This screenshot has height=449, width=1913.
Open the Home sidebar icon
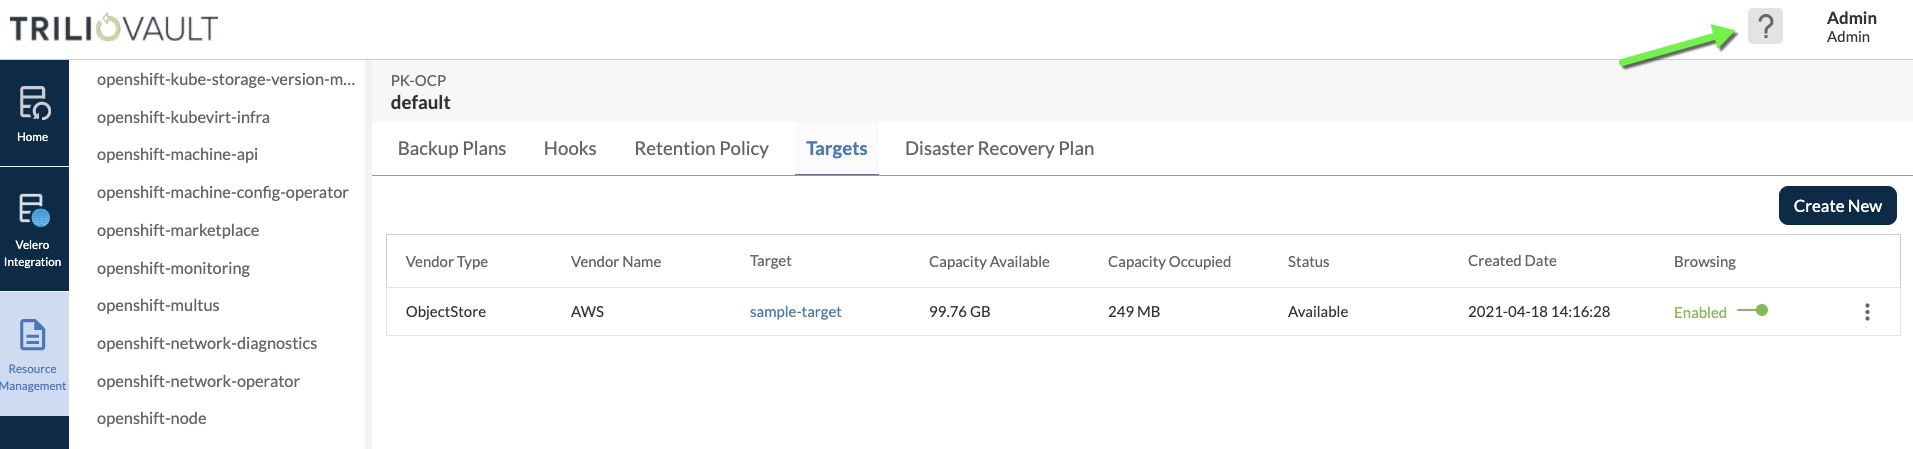33,113
